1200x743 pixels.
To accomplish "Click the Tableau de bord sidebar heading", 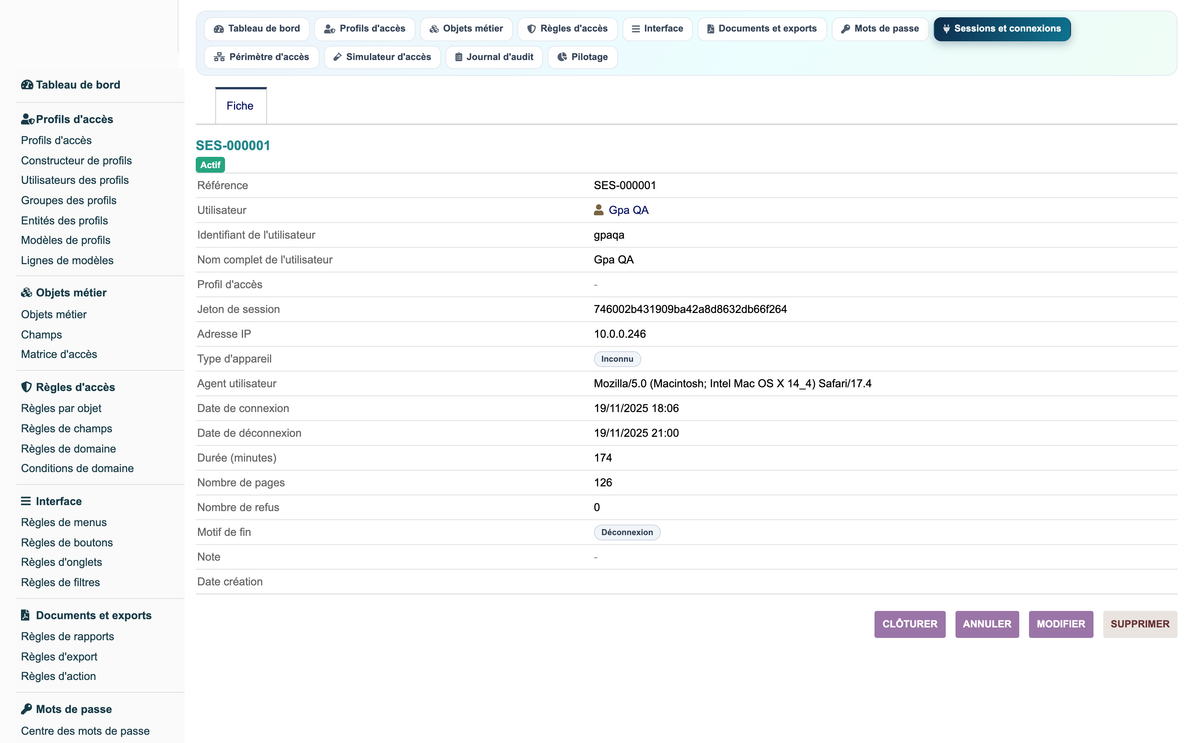I will [x=71, y=85].
